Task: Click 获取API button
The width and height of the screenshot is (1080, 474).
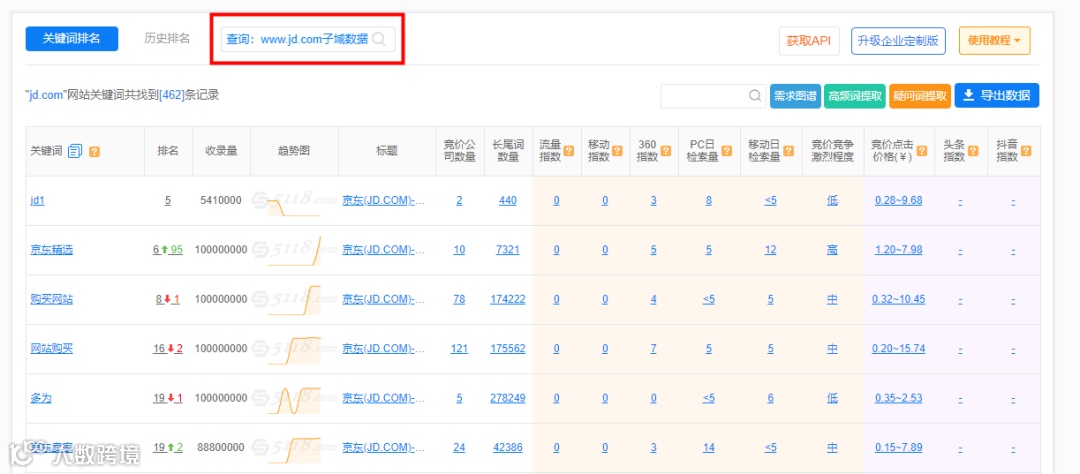Action: coord(809,40)
